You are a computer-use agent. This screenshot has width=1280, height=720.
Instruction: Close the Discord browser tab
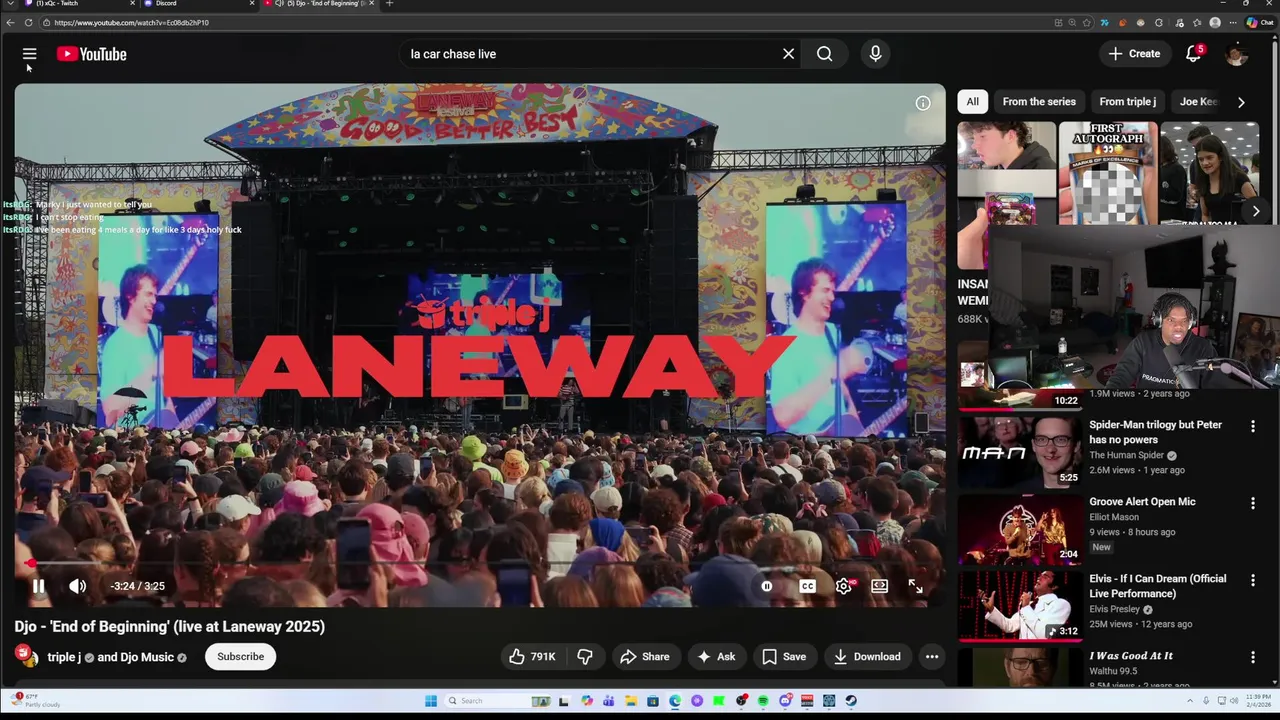point(251,4)
